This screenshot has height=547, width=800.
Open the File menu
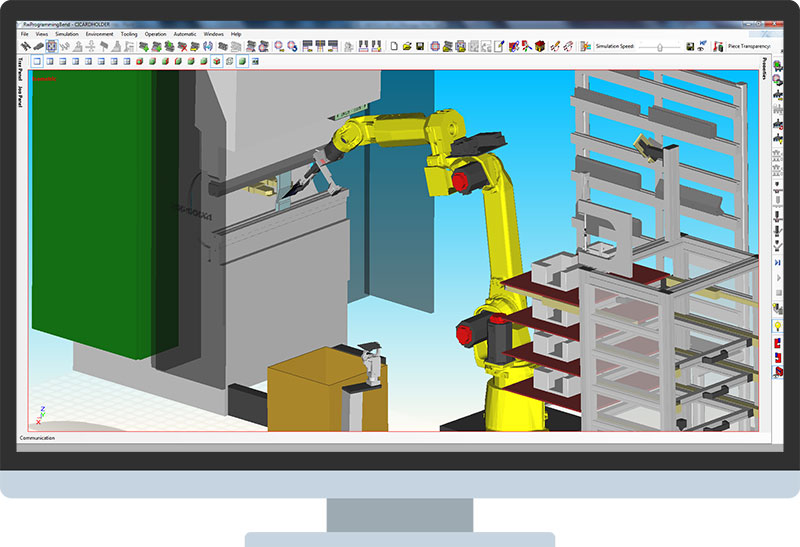pyautogui.click(x=25, y=34)
